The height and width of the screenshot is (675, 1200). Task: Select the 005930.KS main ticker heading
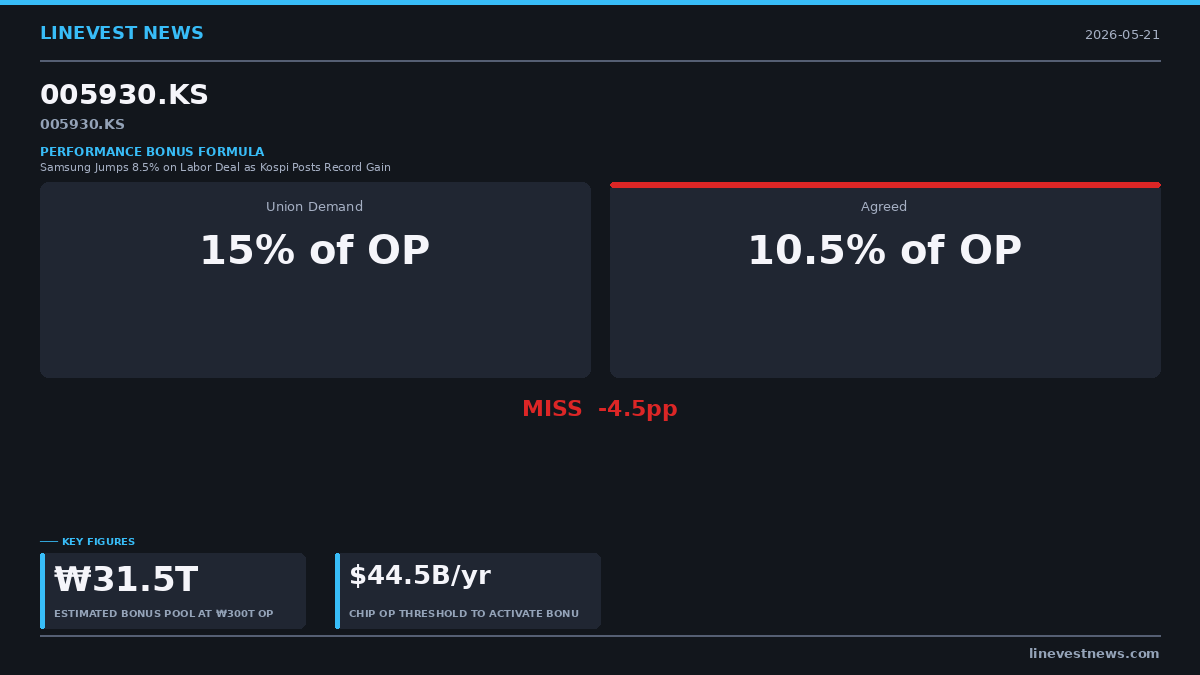(x=124, y=96)
